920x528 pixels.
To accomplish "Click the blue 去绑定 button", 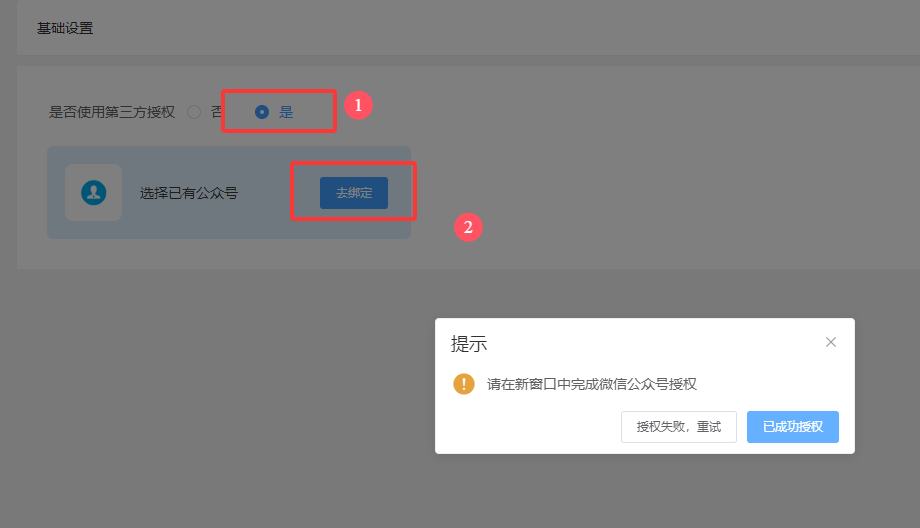I will pyautogui.click(x=354, y=192).
